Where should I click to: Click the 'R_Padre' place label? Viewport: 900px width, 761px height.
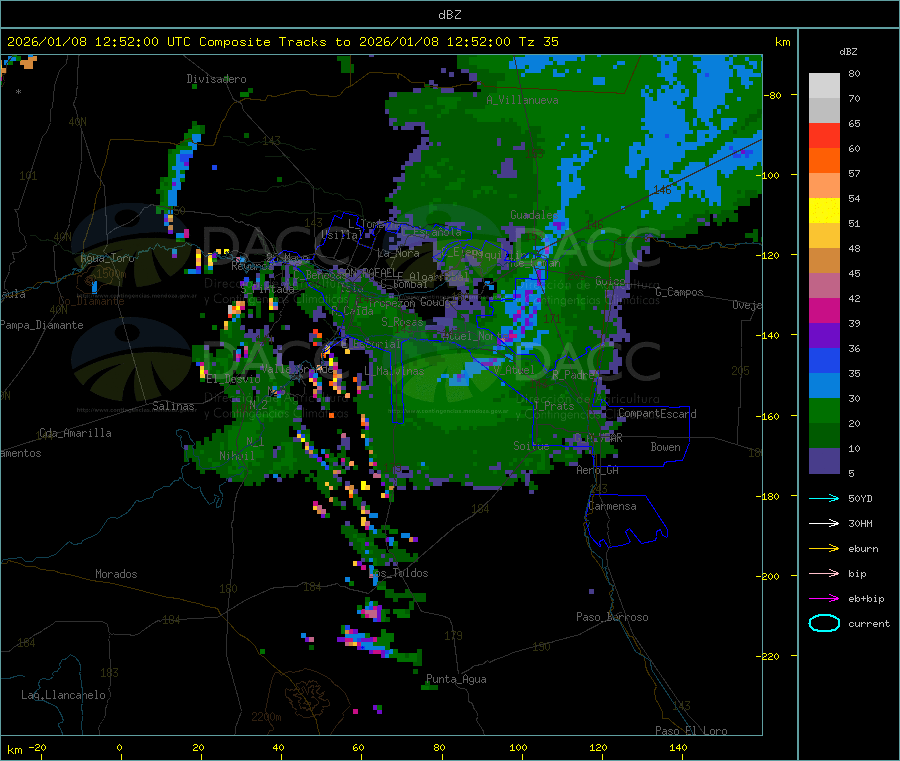coord(573,375)
